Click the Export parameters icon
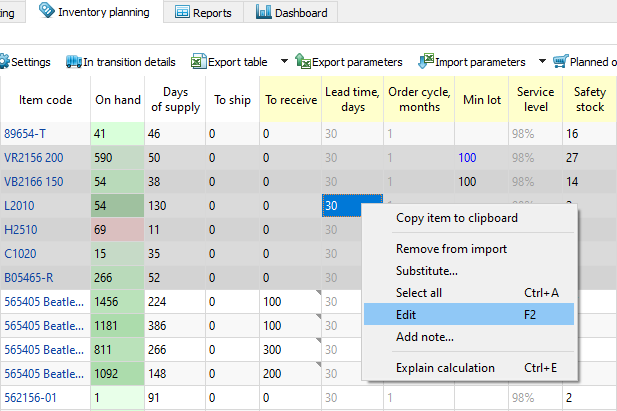Image resolution: width=617 pixels, height=411 pixels. [303, 62]
